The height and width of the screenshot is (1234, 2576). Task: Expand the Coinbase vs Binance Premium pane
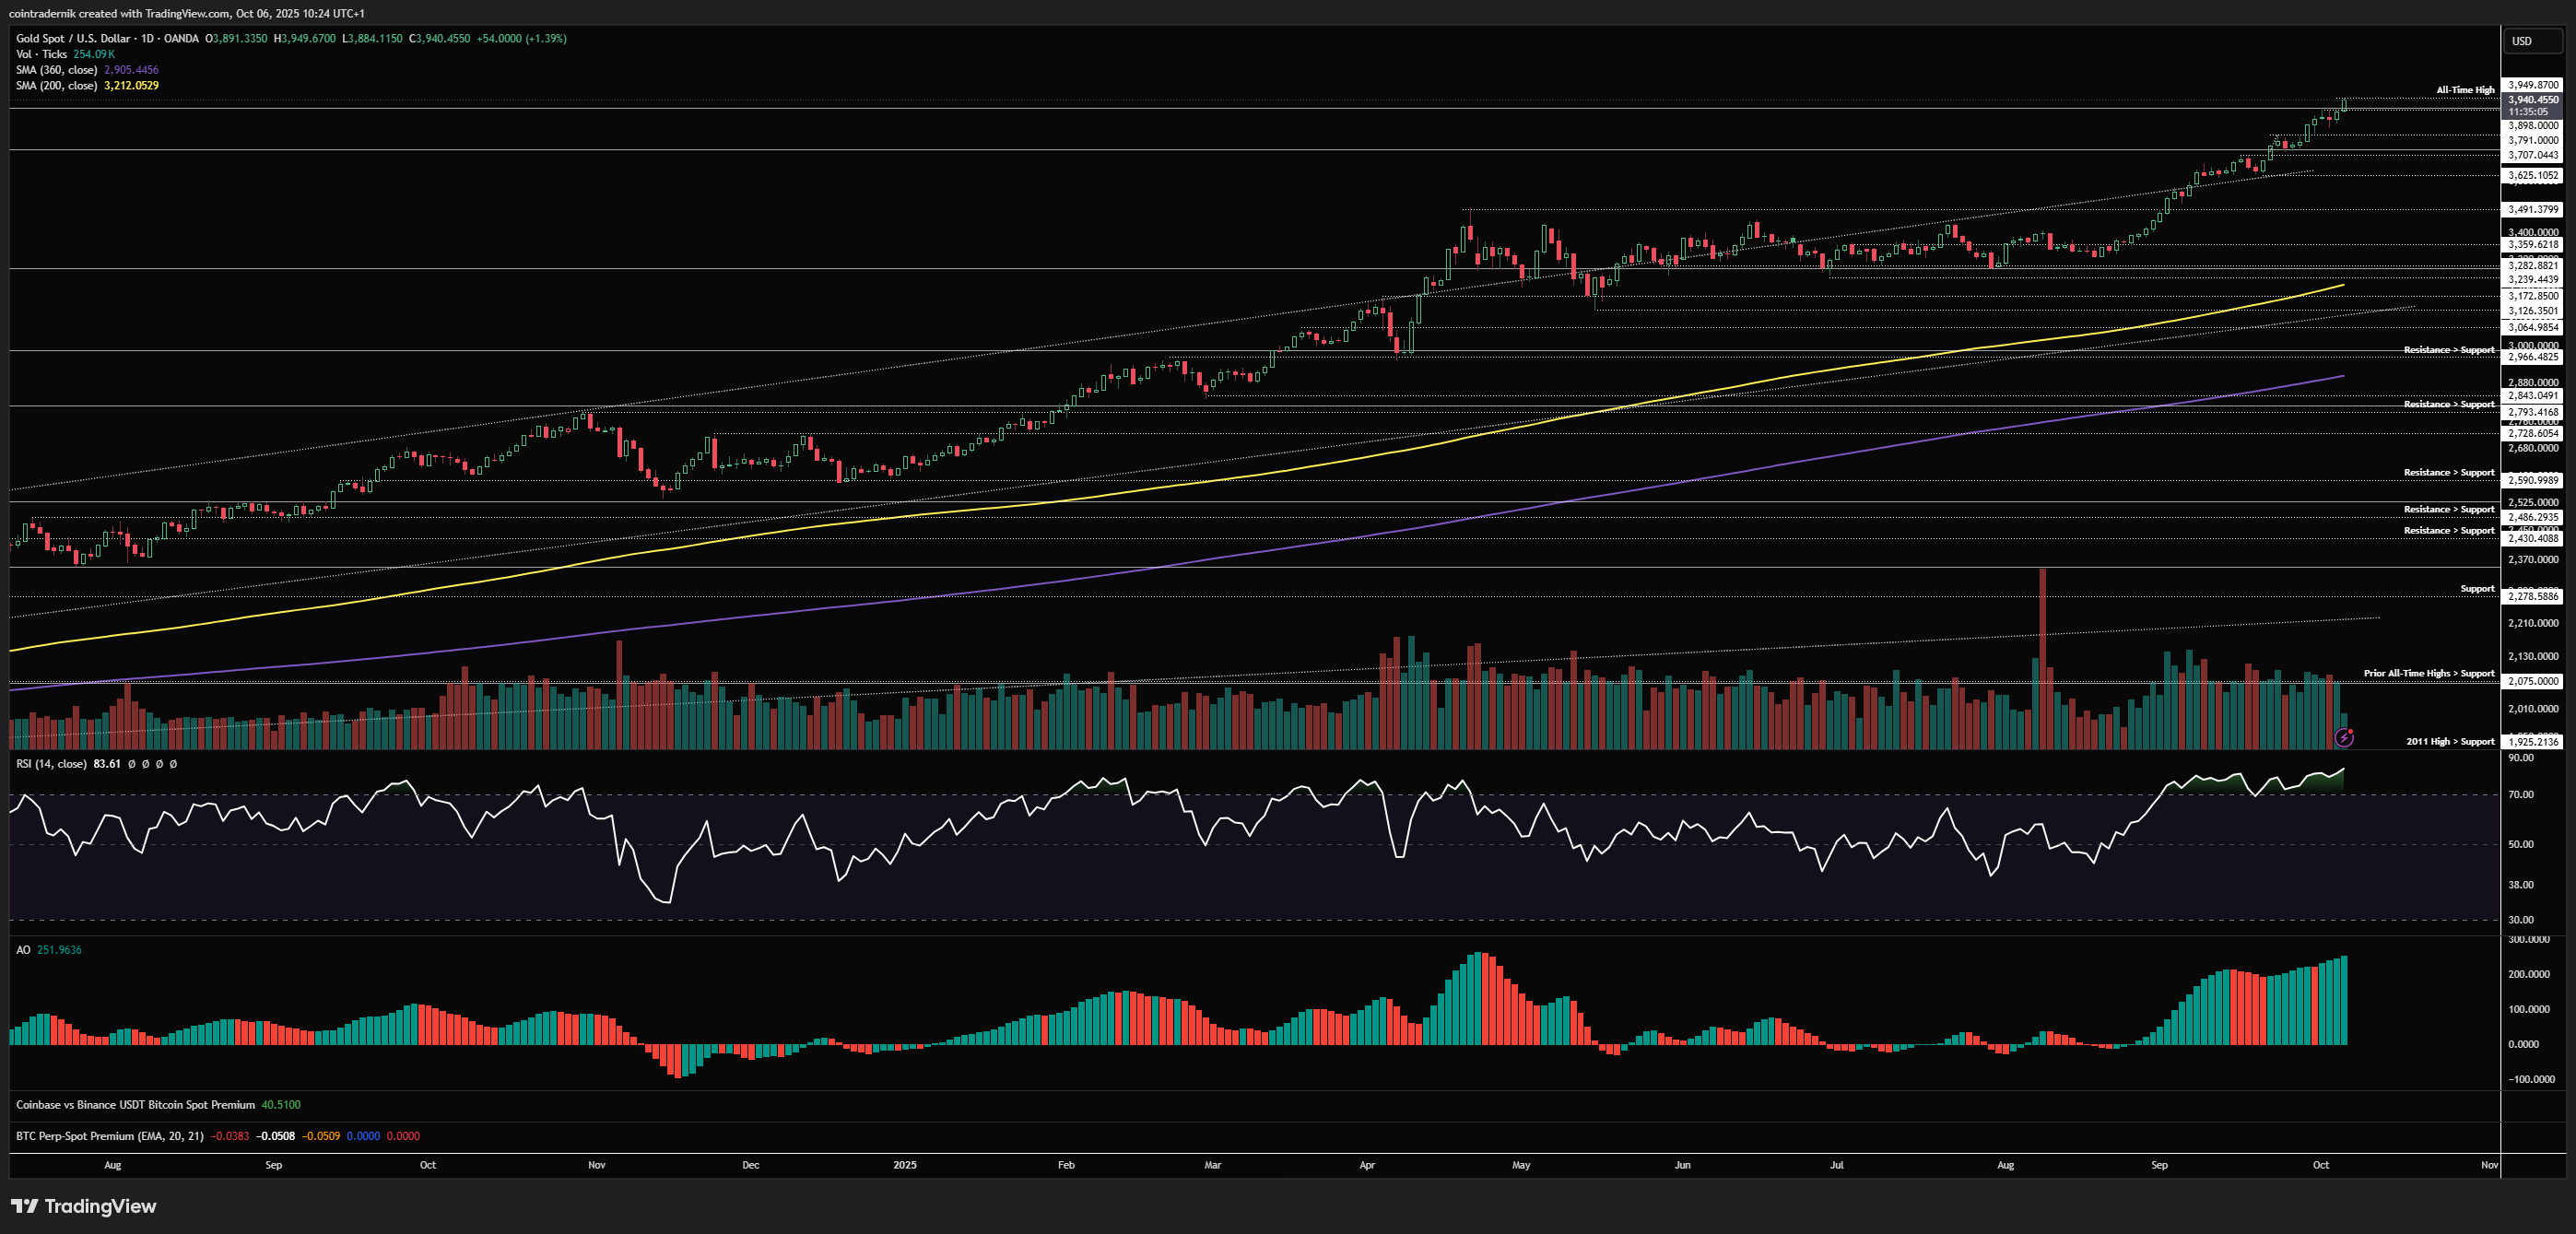[x=135, y=1105]
